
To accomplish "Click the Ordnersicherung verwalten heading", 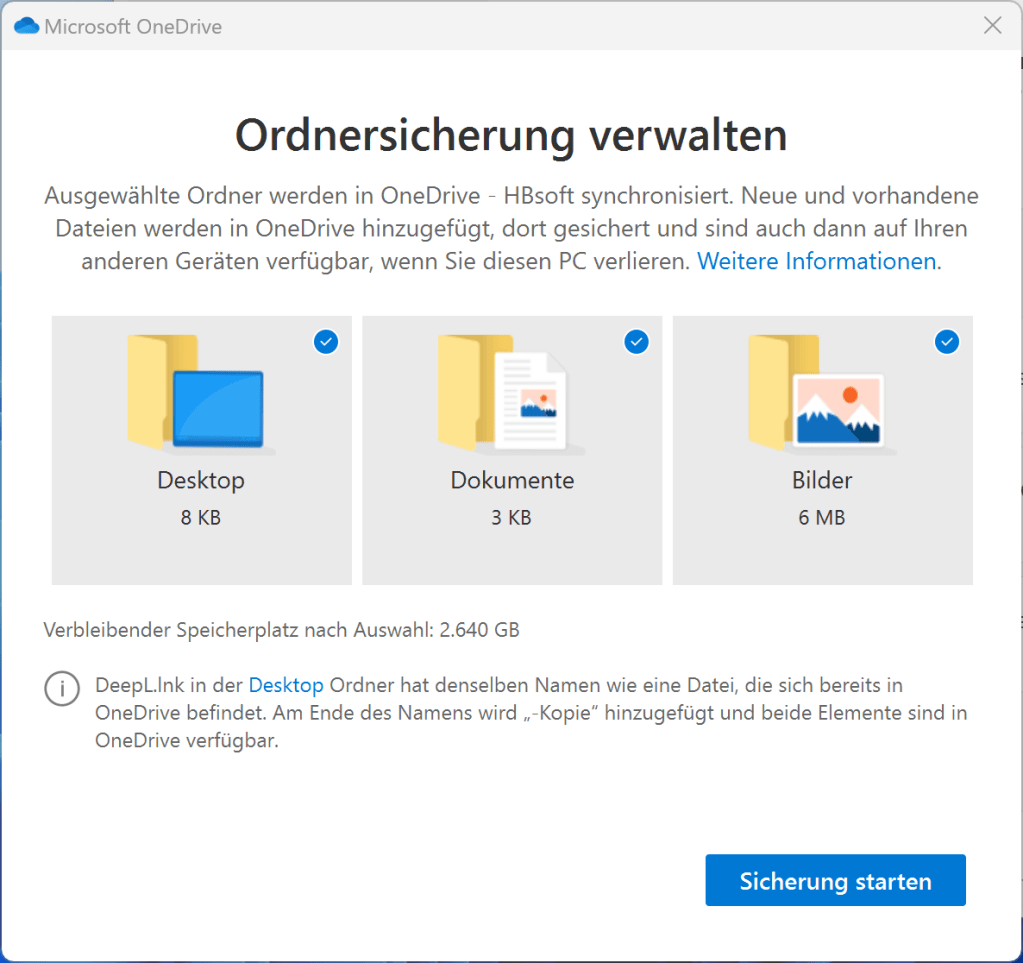I will pos(511,135).
